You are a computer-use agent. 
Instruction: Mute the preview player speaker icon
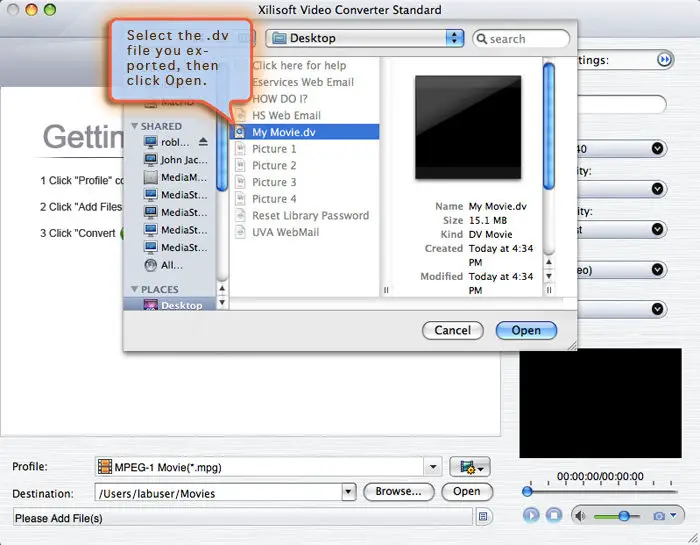pyautogui.click(x=580, y=516)
